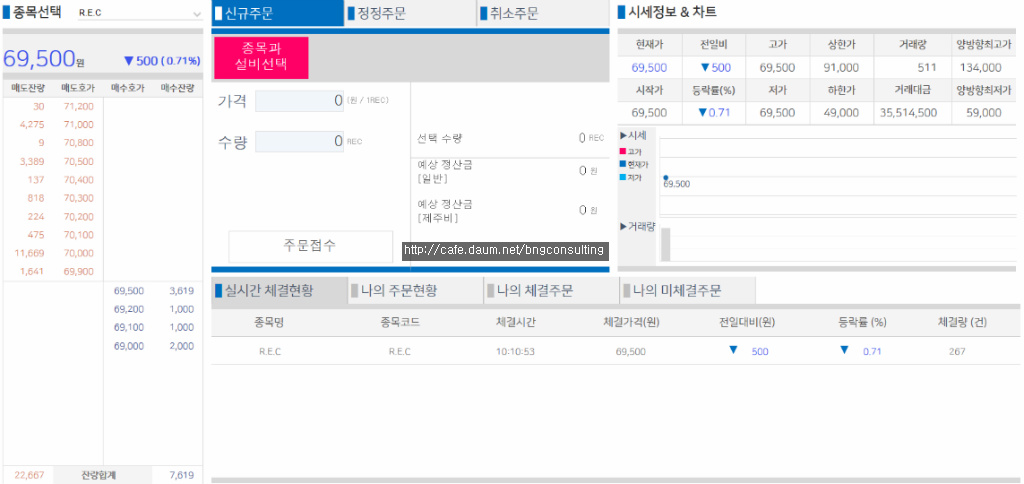Select the 70,400 sell price
The width and height of the screenshot is (1024, 484).
pos(78,180)
